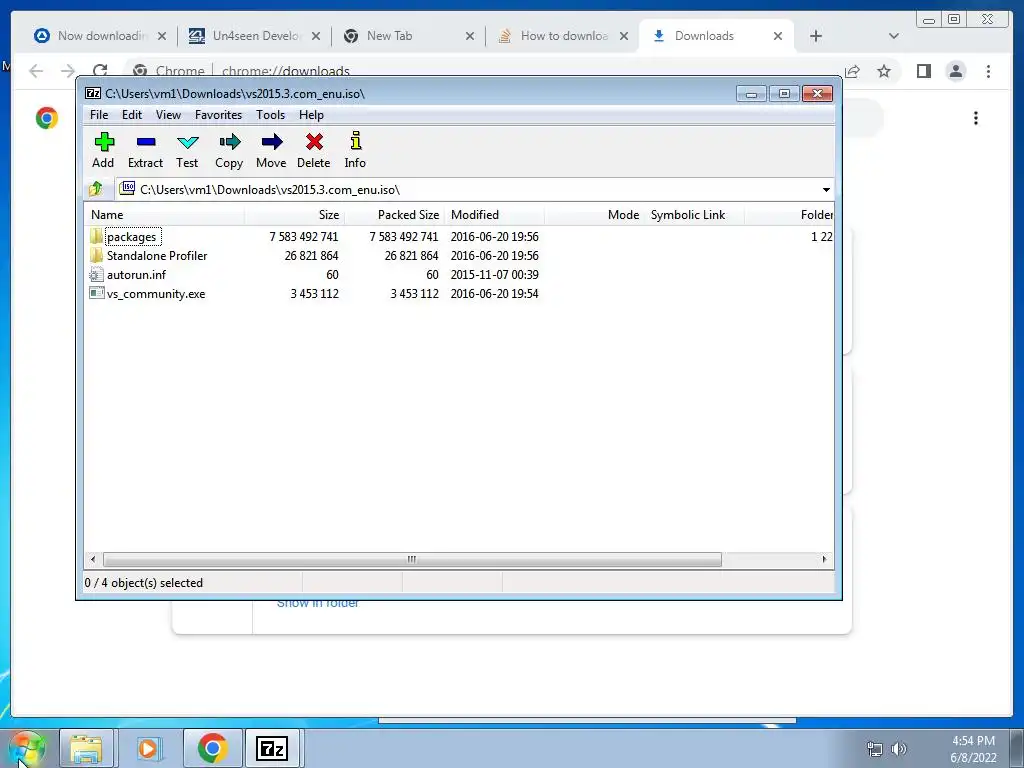
Task: Click the scrollbar right arrow
Action: [824, 560]
